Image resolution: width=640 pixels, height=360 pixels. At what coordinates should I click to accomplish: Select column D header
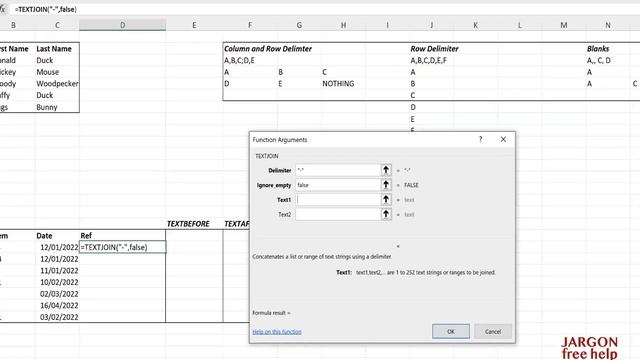tap(122, 25)
